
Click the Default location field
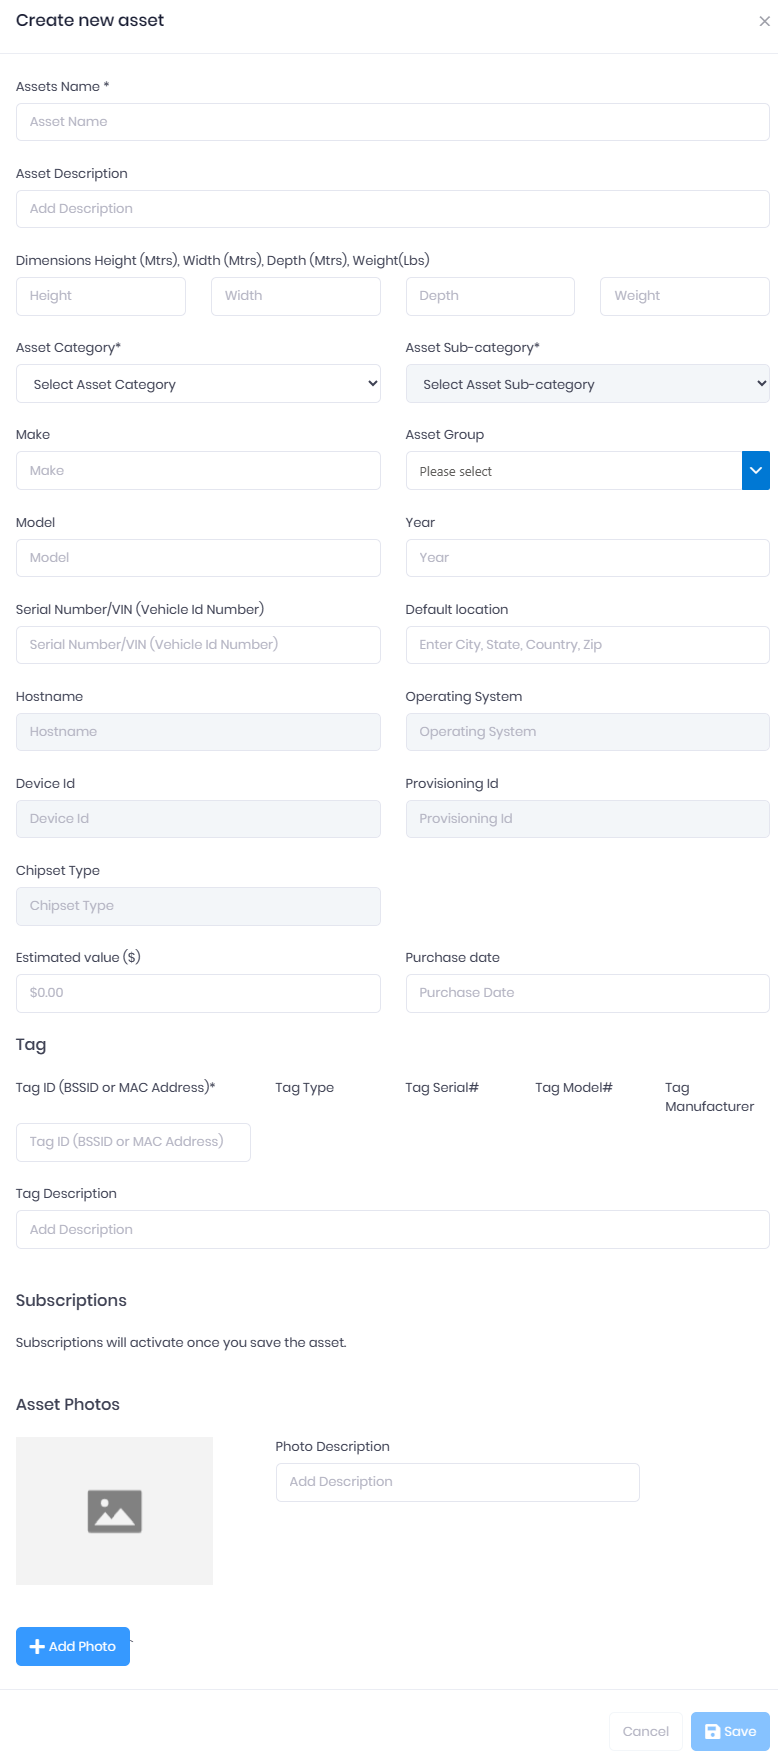click(587, 644)
